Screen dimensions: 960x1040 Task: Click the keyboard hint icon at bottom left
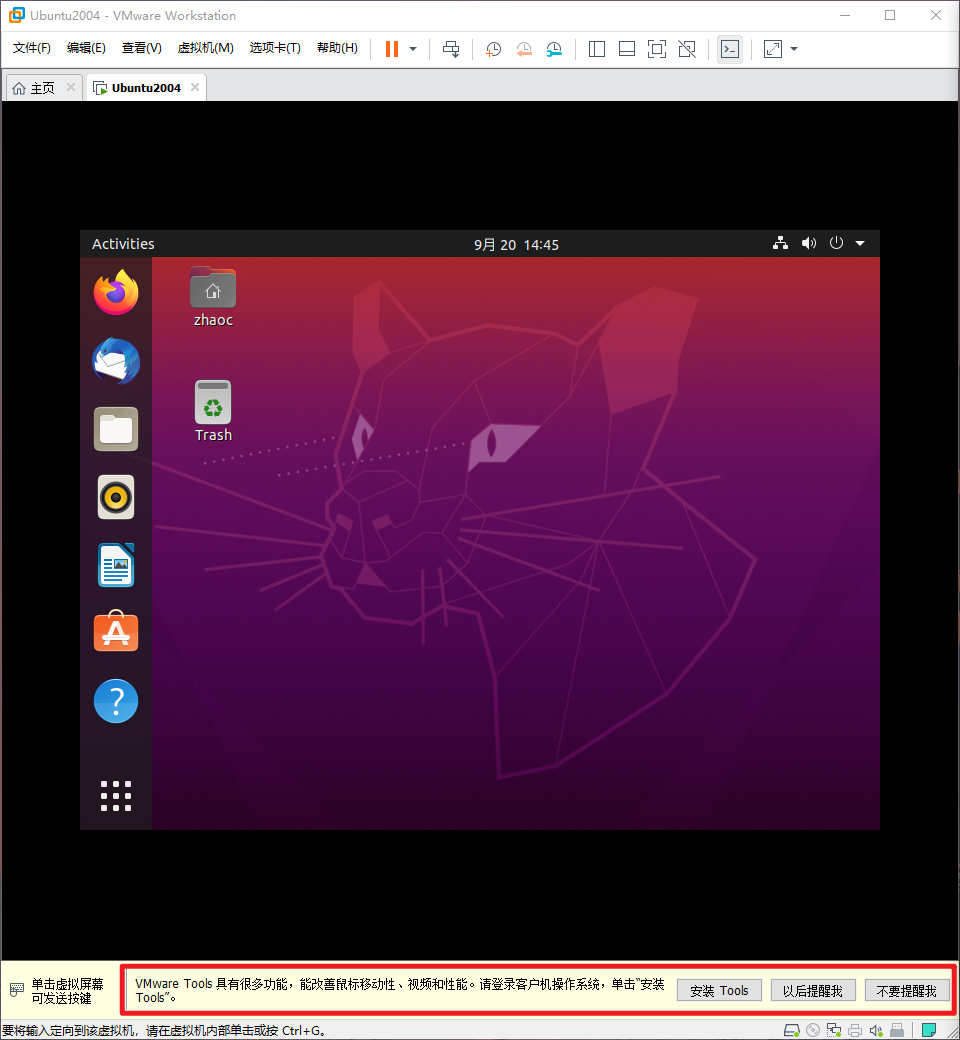pyautogui.click(x=17, y=990)
